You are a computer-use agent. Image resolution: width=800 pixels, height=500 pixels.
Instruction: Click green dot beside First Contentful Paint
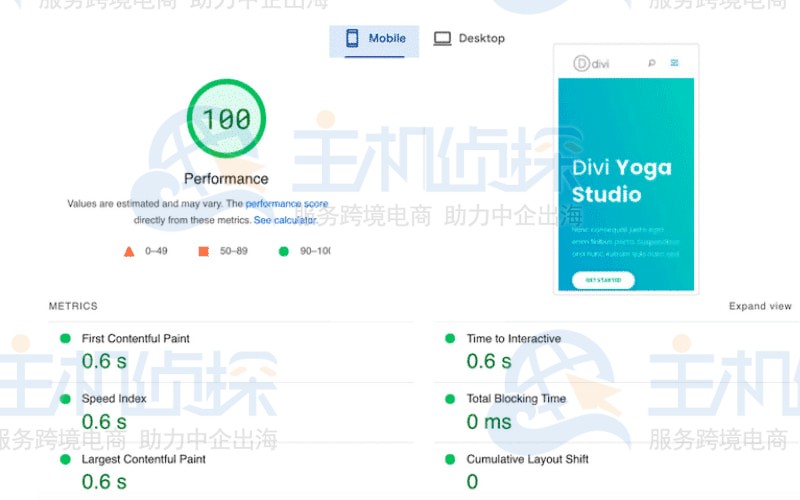click(x=66, y=339)
